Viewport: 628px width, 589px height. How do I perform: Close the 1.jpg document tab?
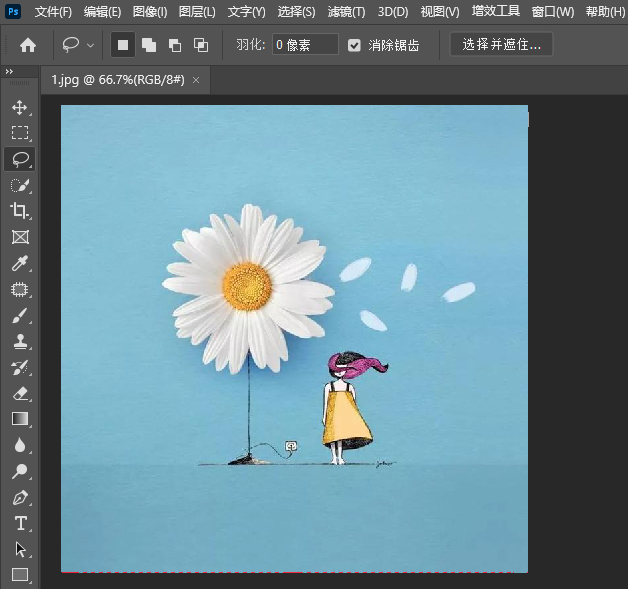196,80
